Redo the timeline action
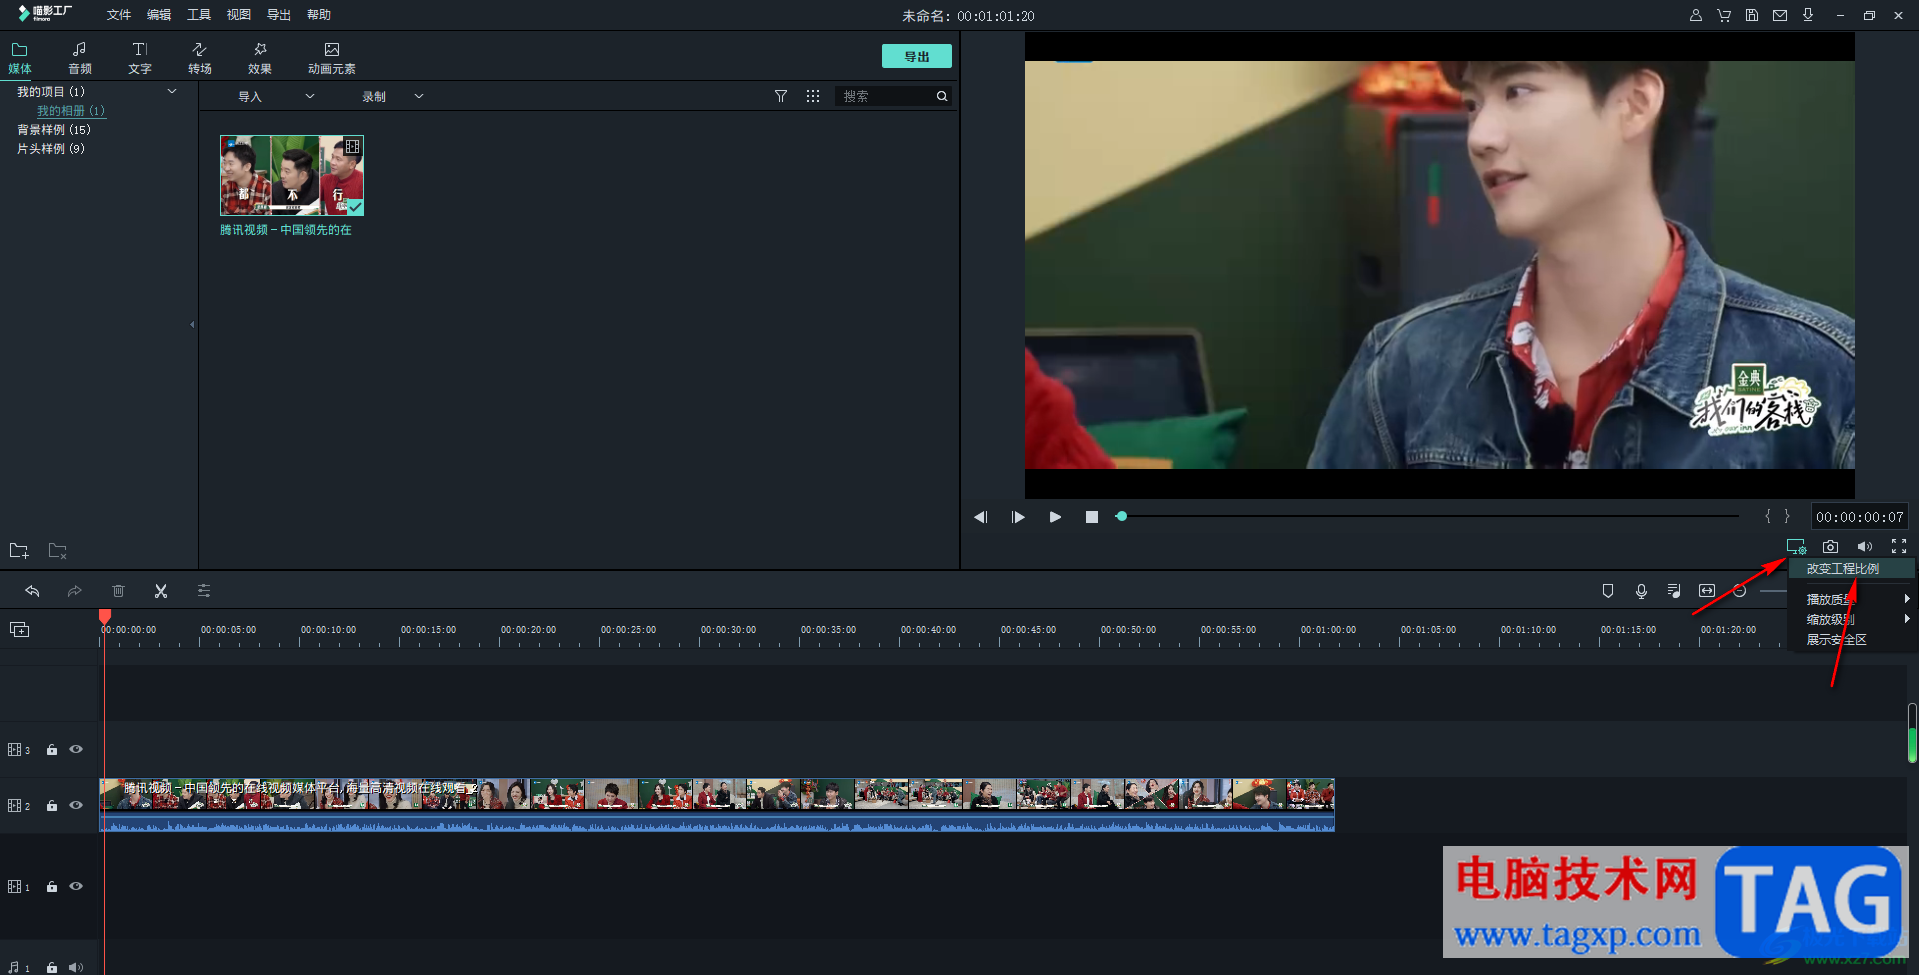Screen dimensions: 1919x975 pyautogui.click(x=74, y=591)
